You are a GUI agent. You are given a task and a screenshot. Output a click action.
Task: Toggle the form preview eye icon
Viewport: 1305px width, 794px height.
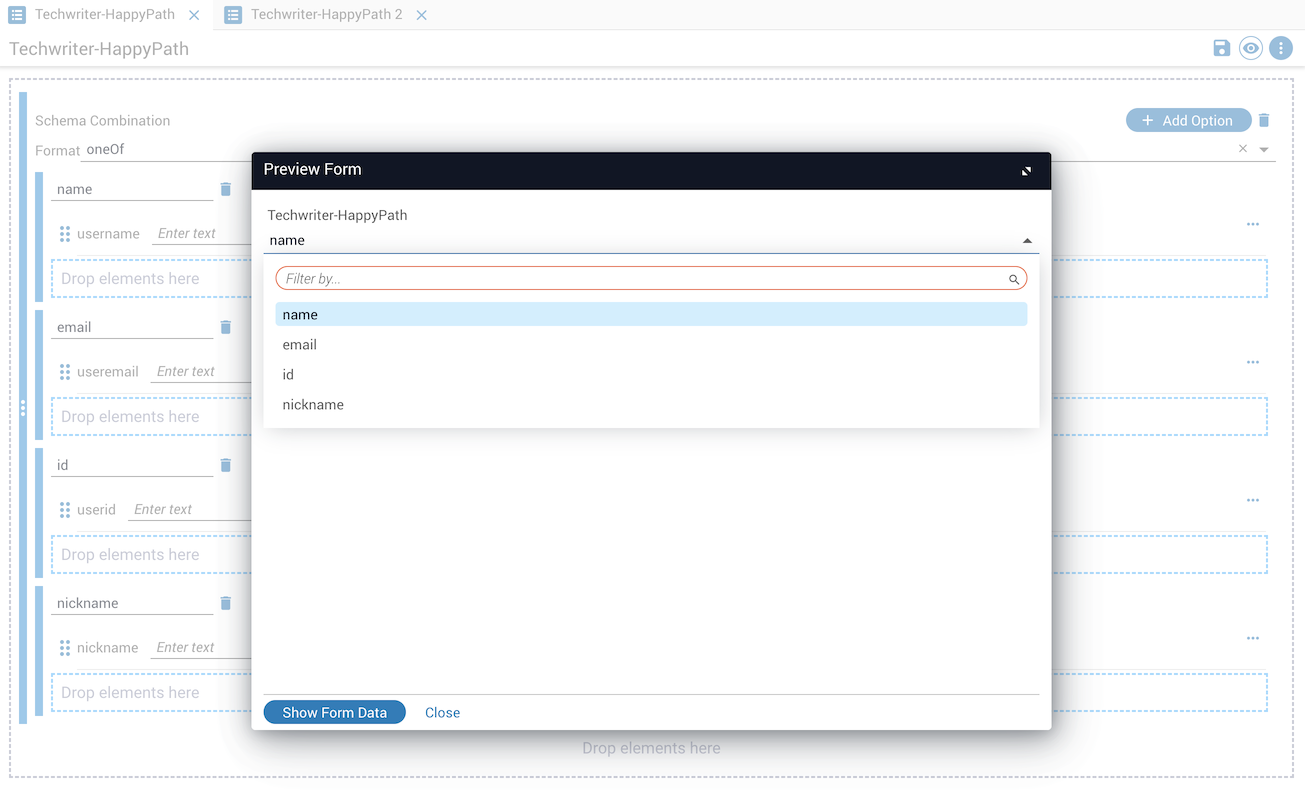[1251, 48]
